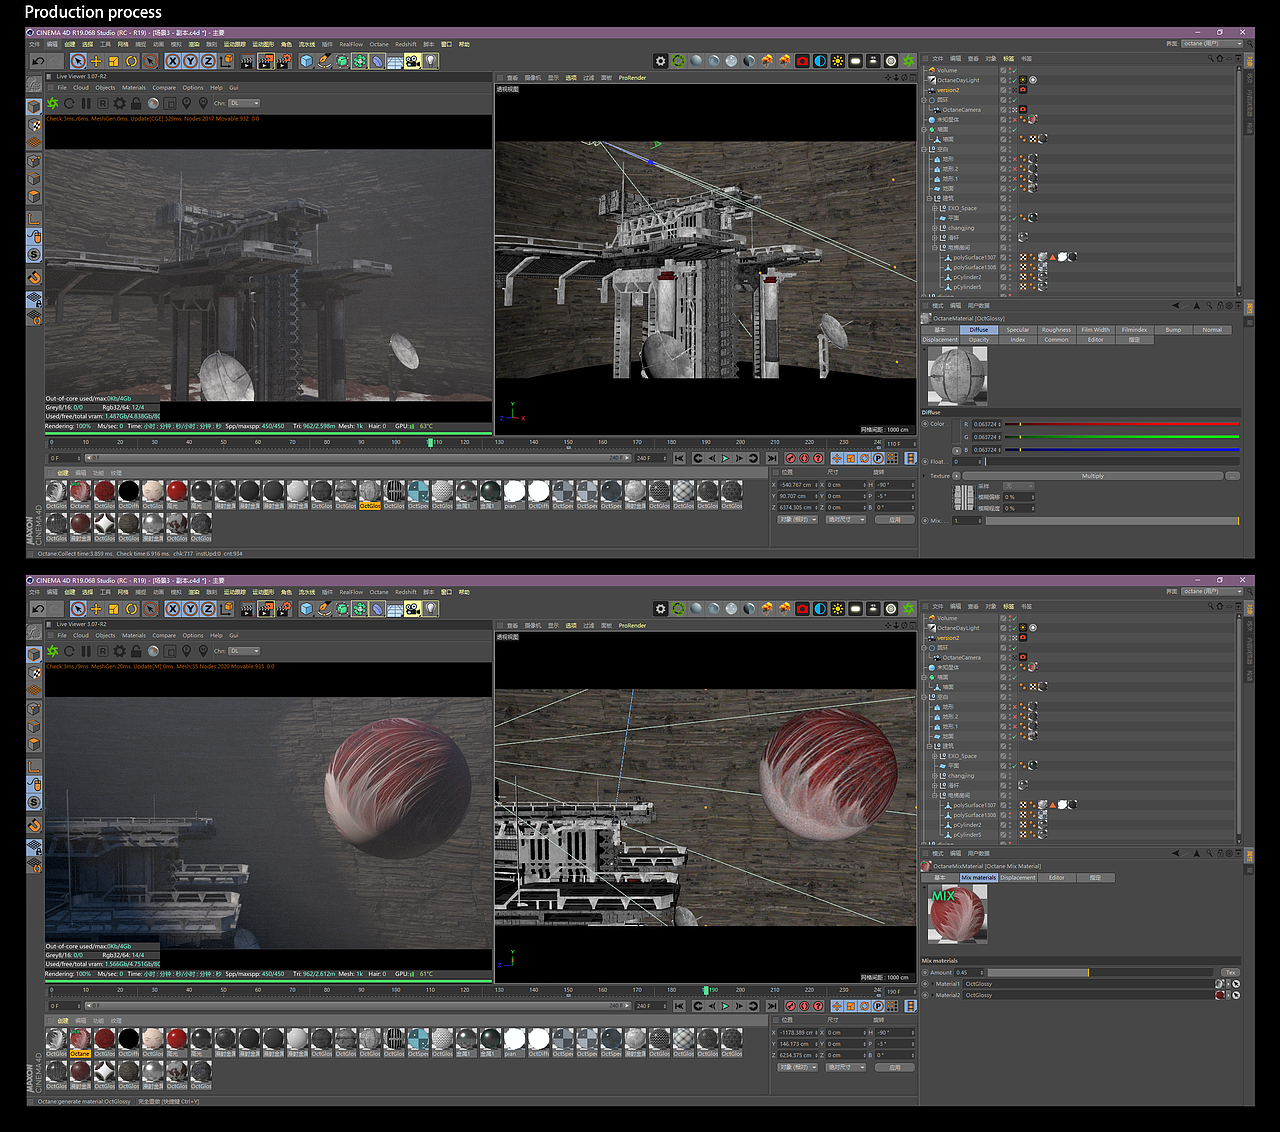1280x1132 pixels.
Task: Switch to Mix materials tab in bottom attributes
Action: pyautogui.click(x=979, y=878)
